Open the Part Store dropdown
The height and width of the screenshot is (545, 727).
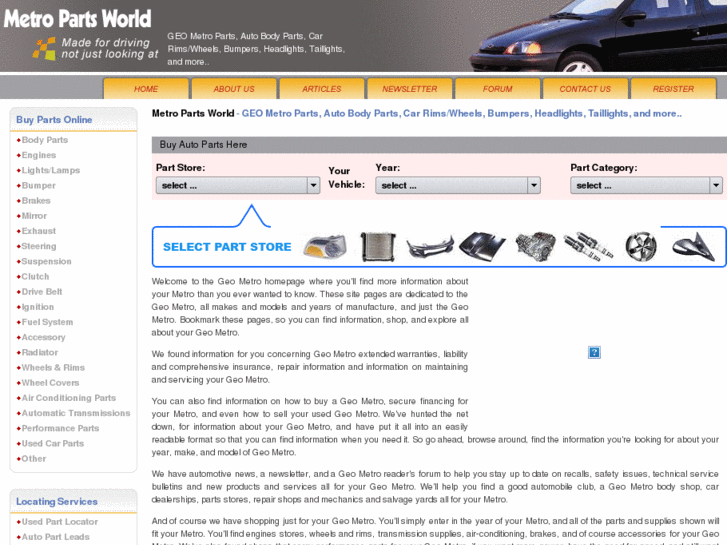pos(238,185)
